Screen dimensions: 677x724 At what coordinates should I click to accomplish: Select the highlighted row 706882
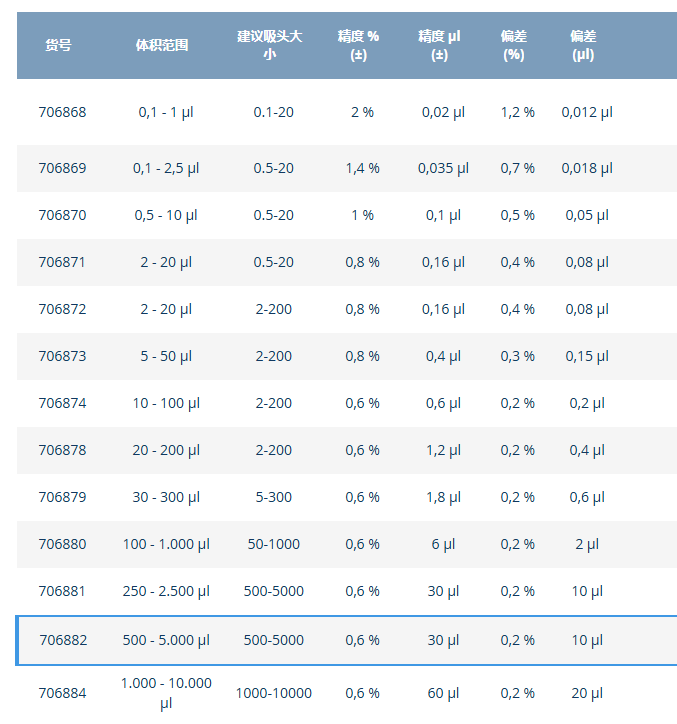pos(63,640)
